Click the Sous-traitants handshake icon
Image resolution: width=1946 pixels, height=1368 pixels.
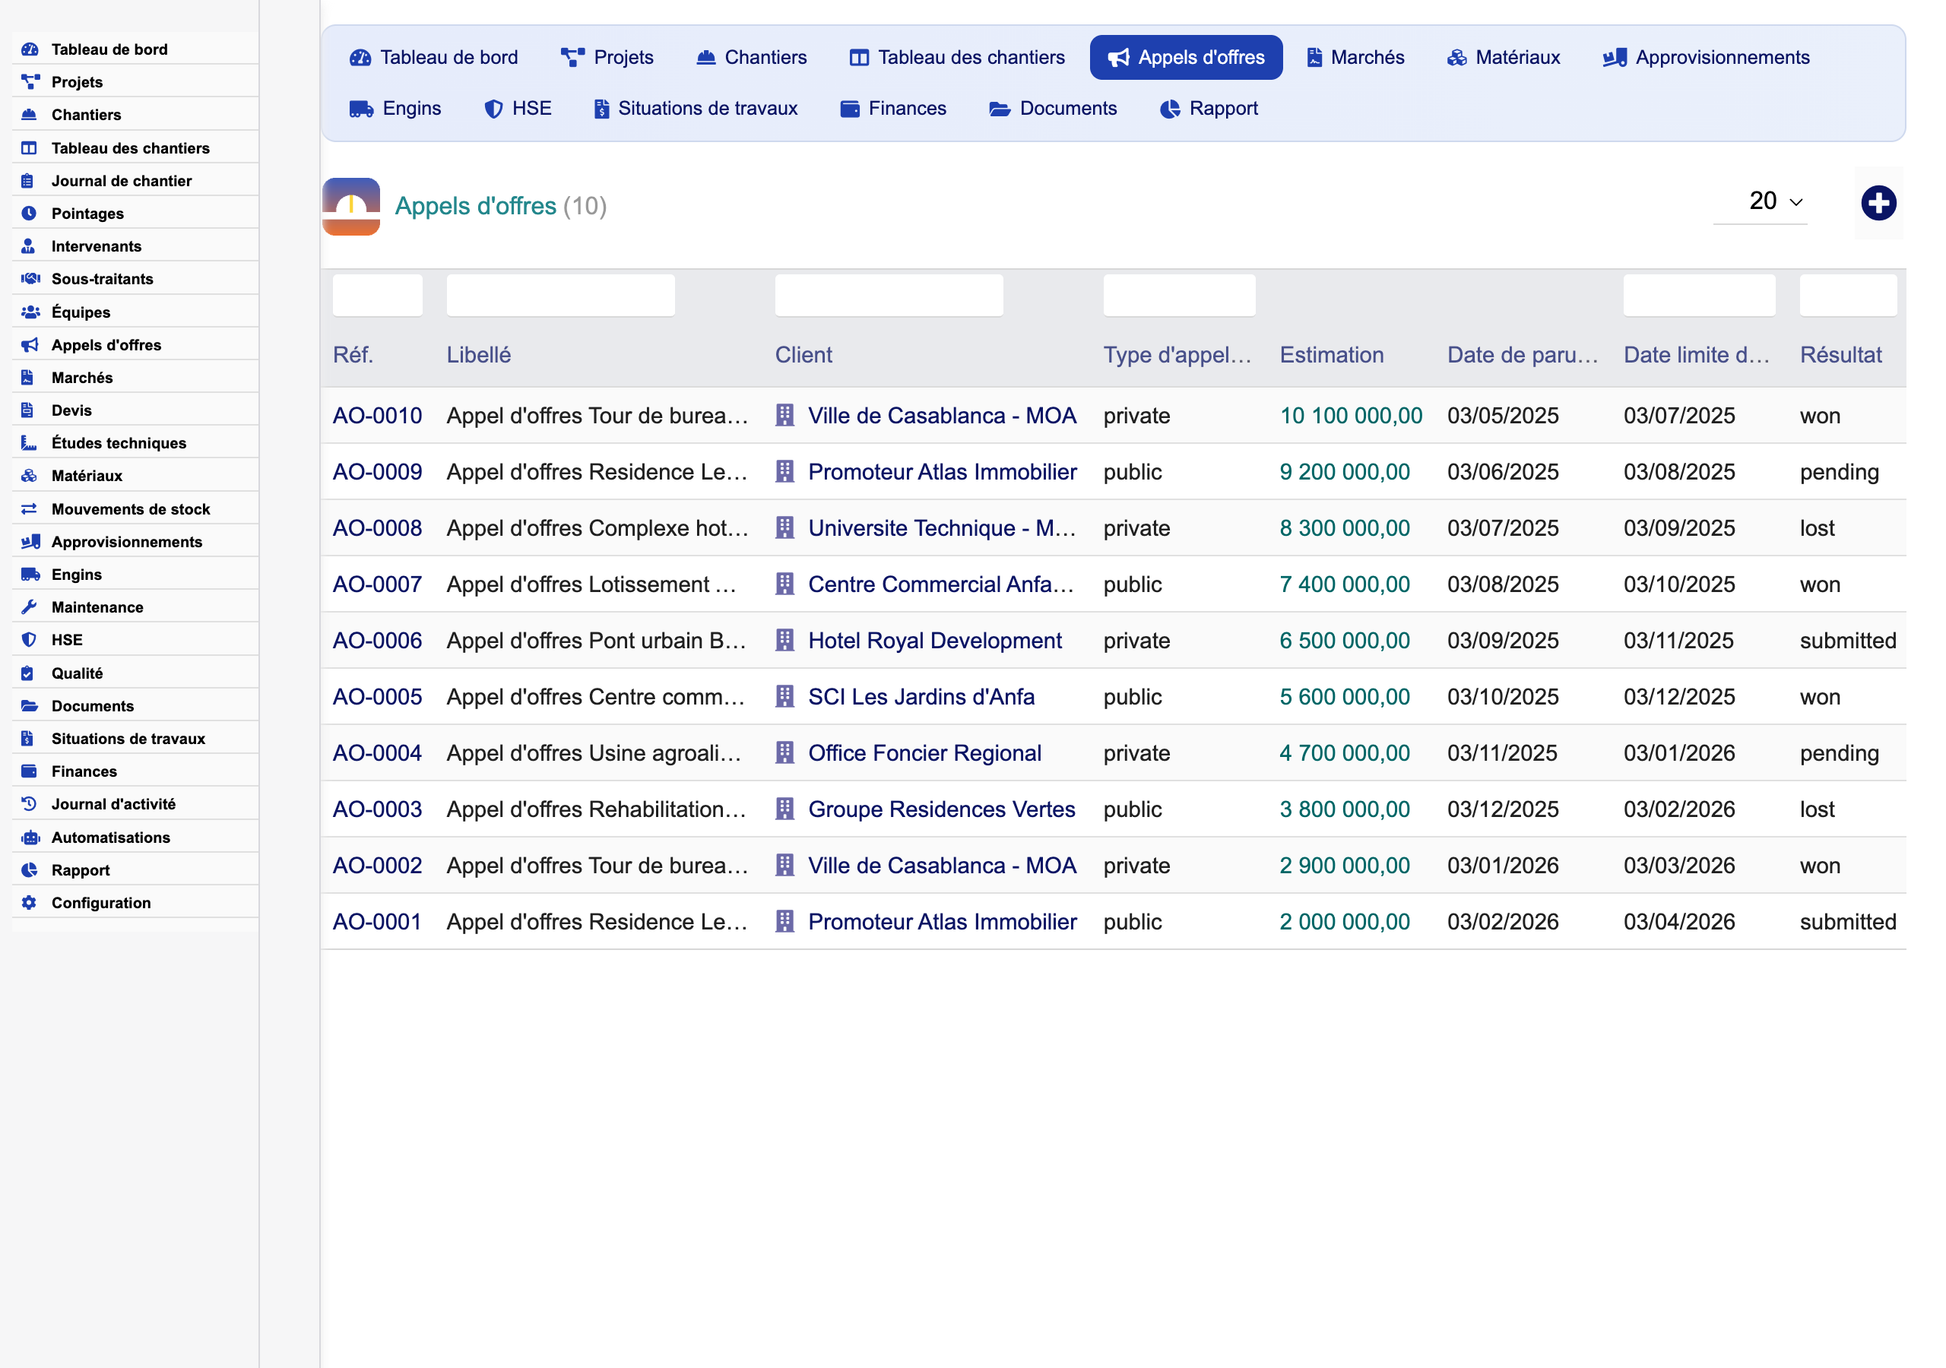point(30,279)
